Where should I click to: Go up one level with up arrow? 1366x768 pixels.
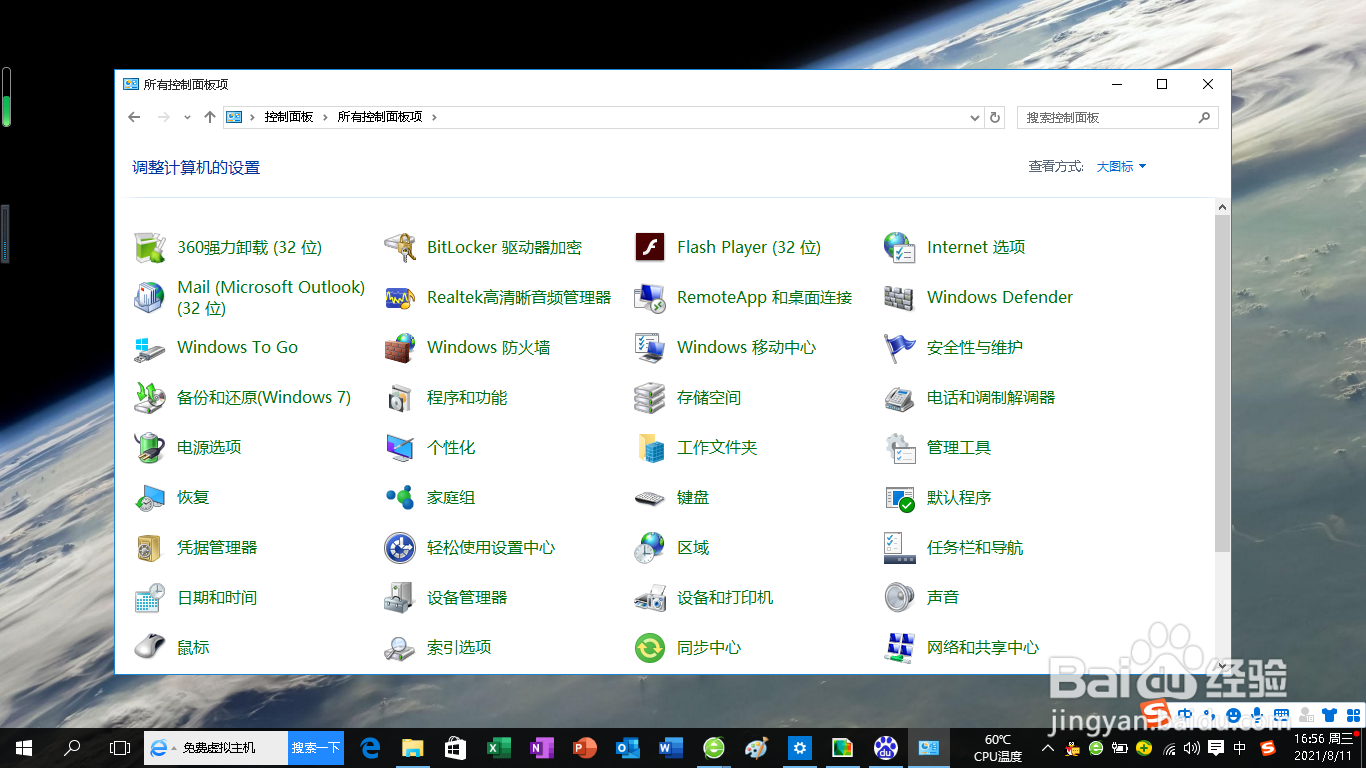click(x=209, y=117)
